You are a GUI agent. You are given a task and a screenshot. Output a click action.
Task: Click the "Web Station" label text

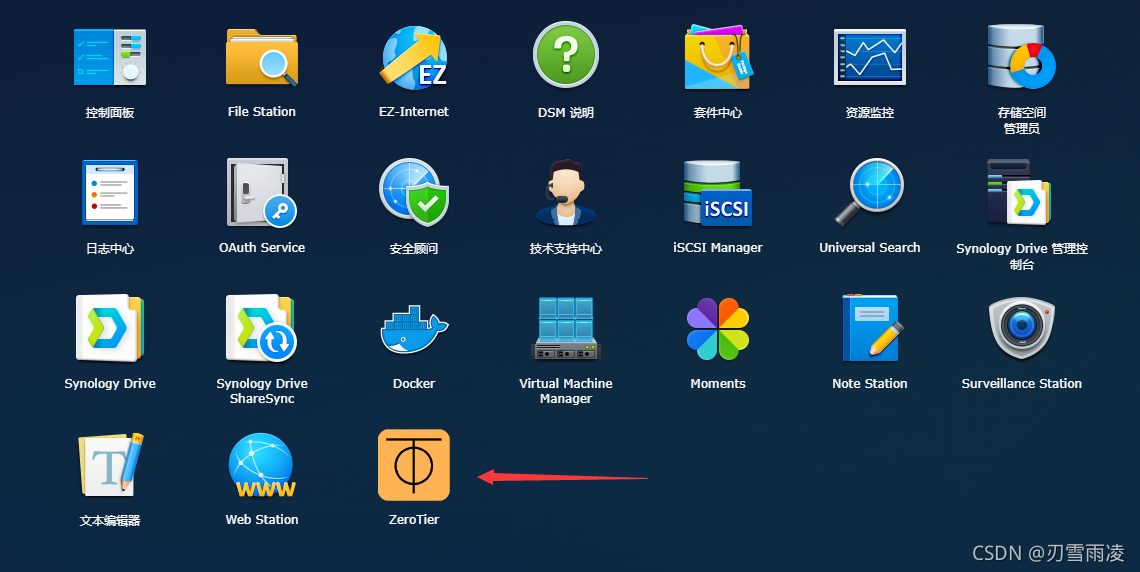(262, 520)
